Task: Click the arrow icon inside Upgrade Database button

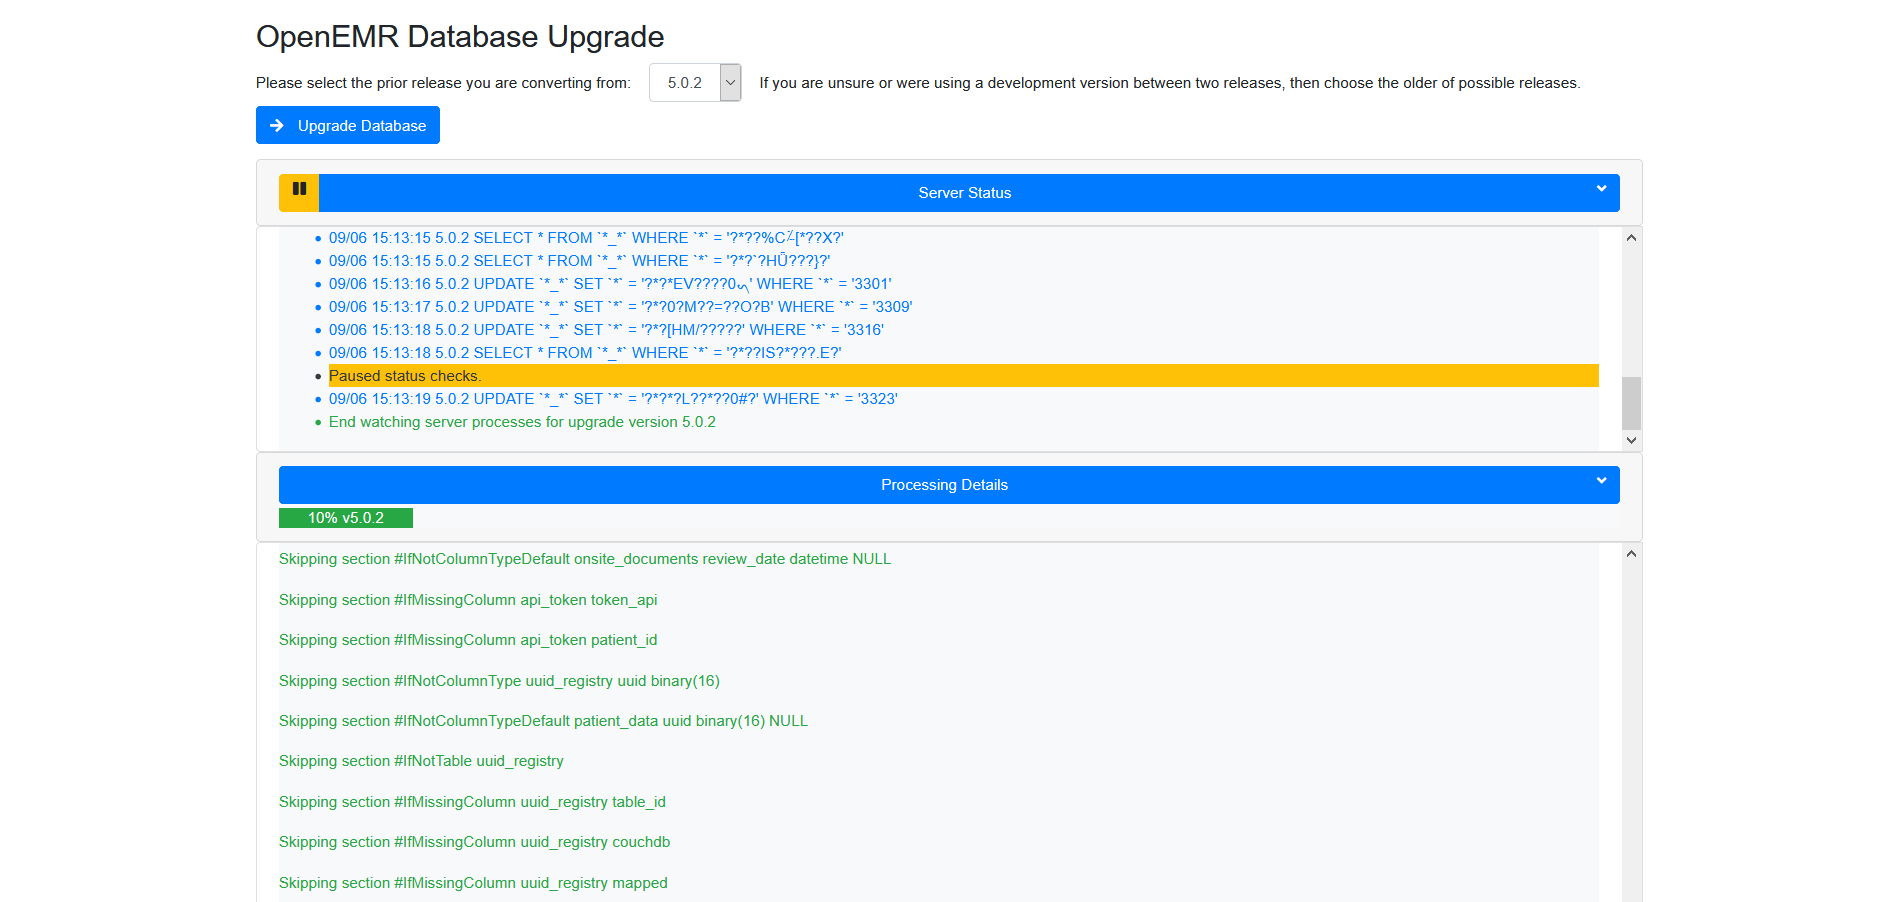Action: (278, 125)
